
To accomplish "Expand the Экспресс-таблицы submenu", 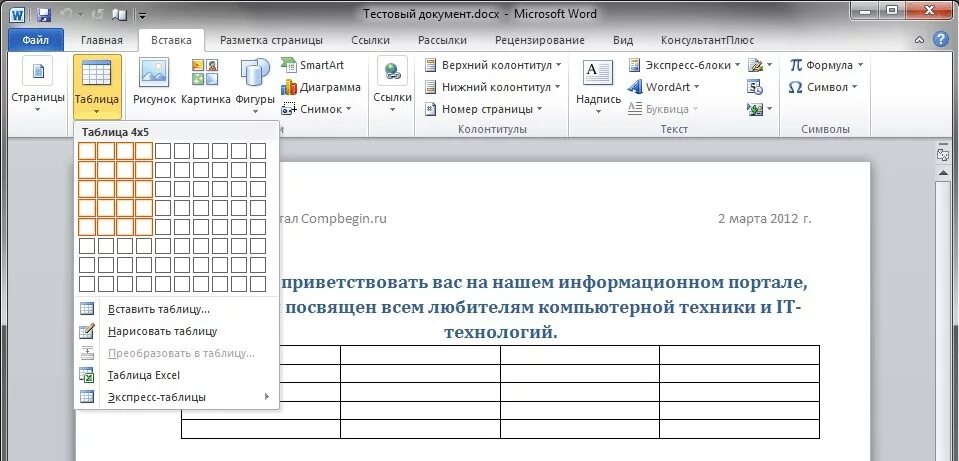I will [176, 397].
